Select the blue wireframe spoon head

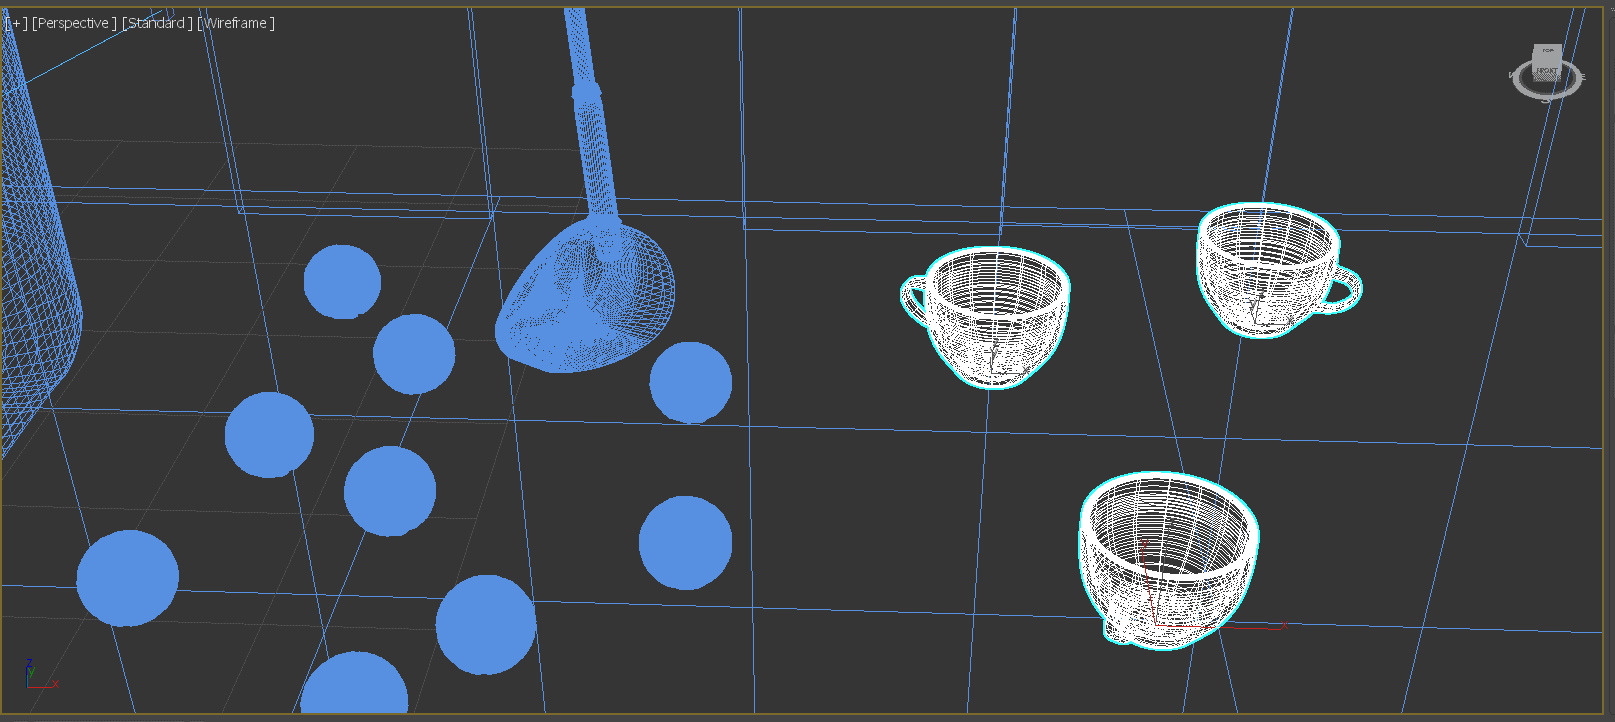click(x=585, y=300)
